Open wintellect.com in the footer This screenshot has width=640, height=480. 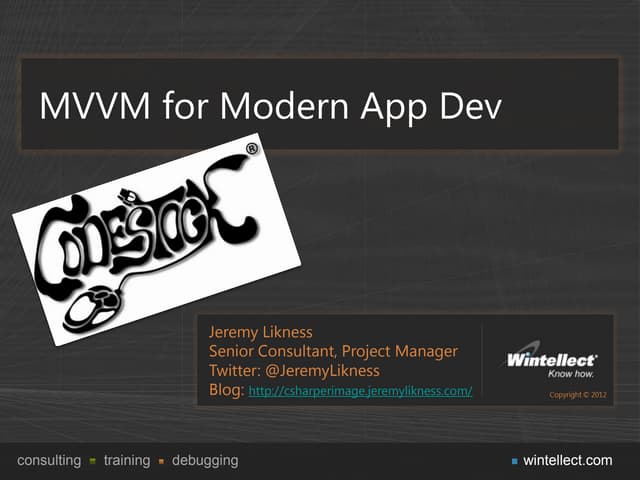pos(567,460)
